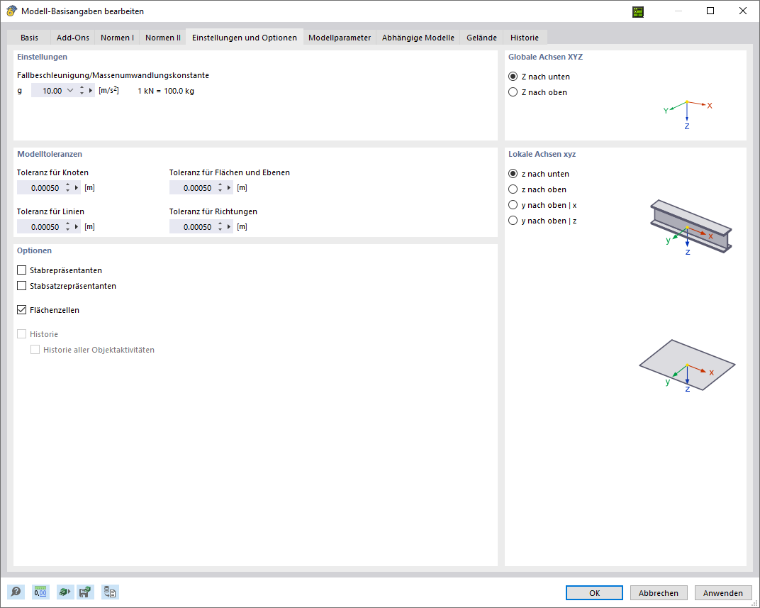The image size is (760, 608).
Task: Switch to the Add-Ons tab
Action: point(73,37)
